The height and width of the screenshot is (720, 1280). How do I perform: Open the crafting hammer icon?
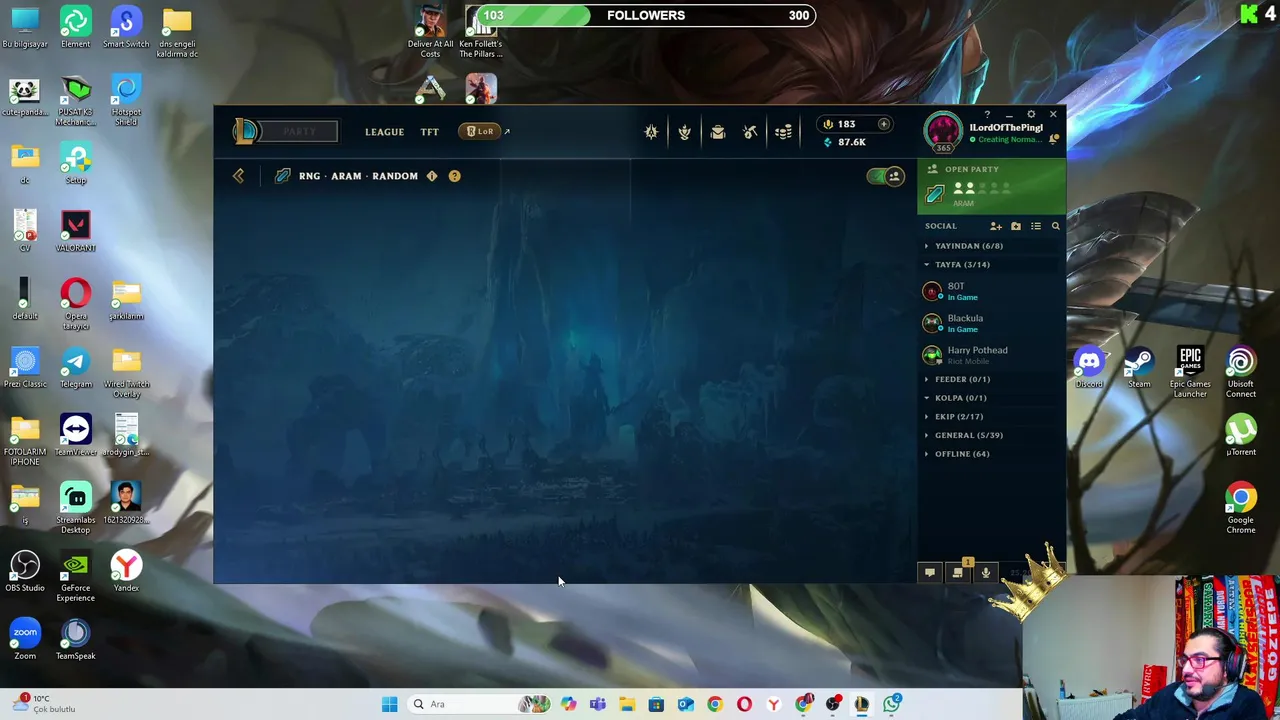750,132
